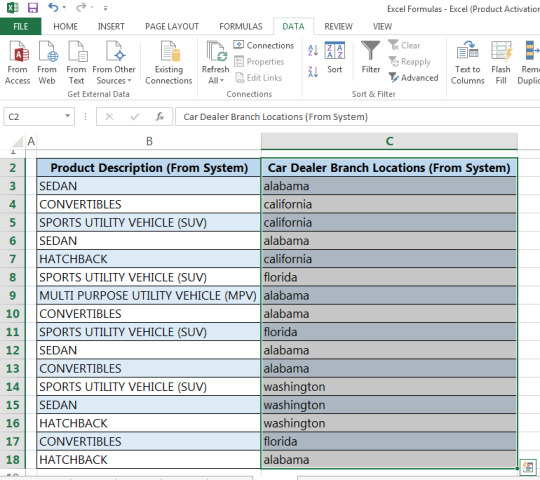
Task: Click the Insert Function fx icon
Action: click(x=159, y=117)
